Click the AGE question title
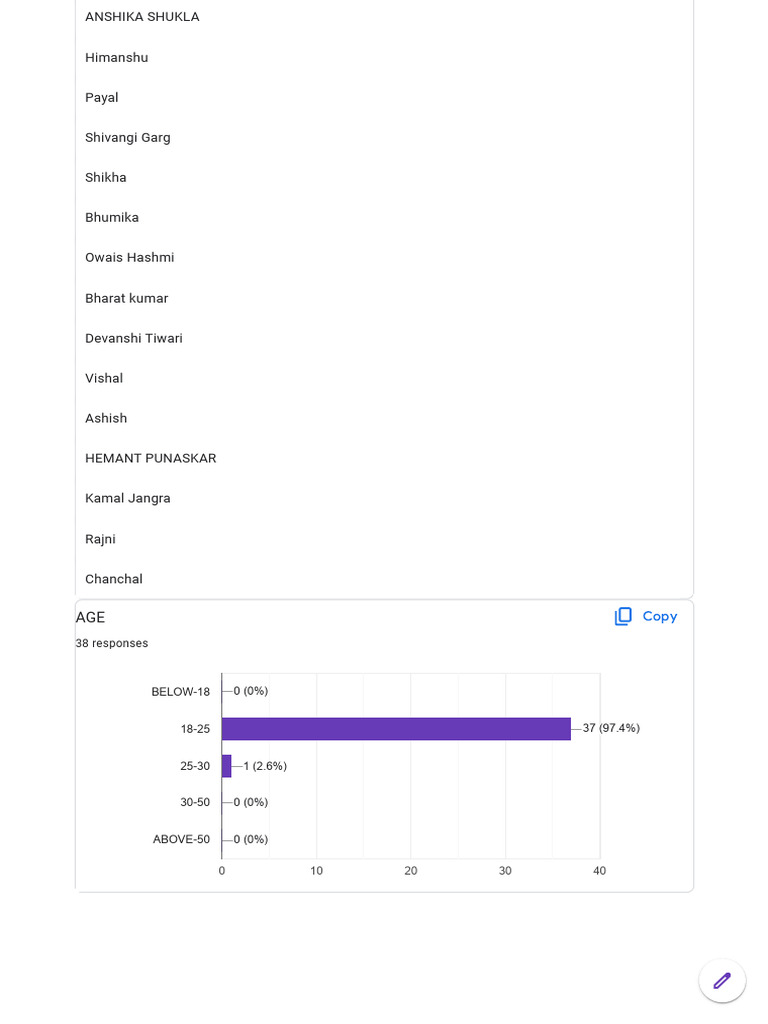The image size is (768, 1024). click(90, 618)
